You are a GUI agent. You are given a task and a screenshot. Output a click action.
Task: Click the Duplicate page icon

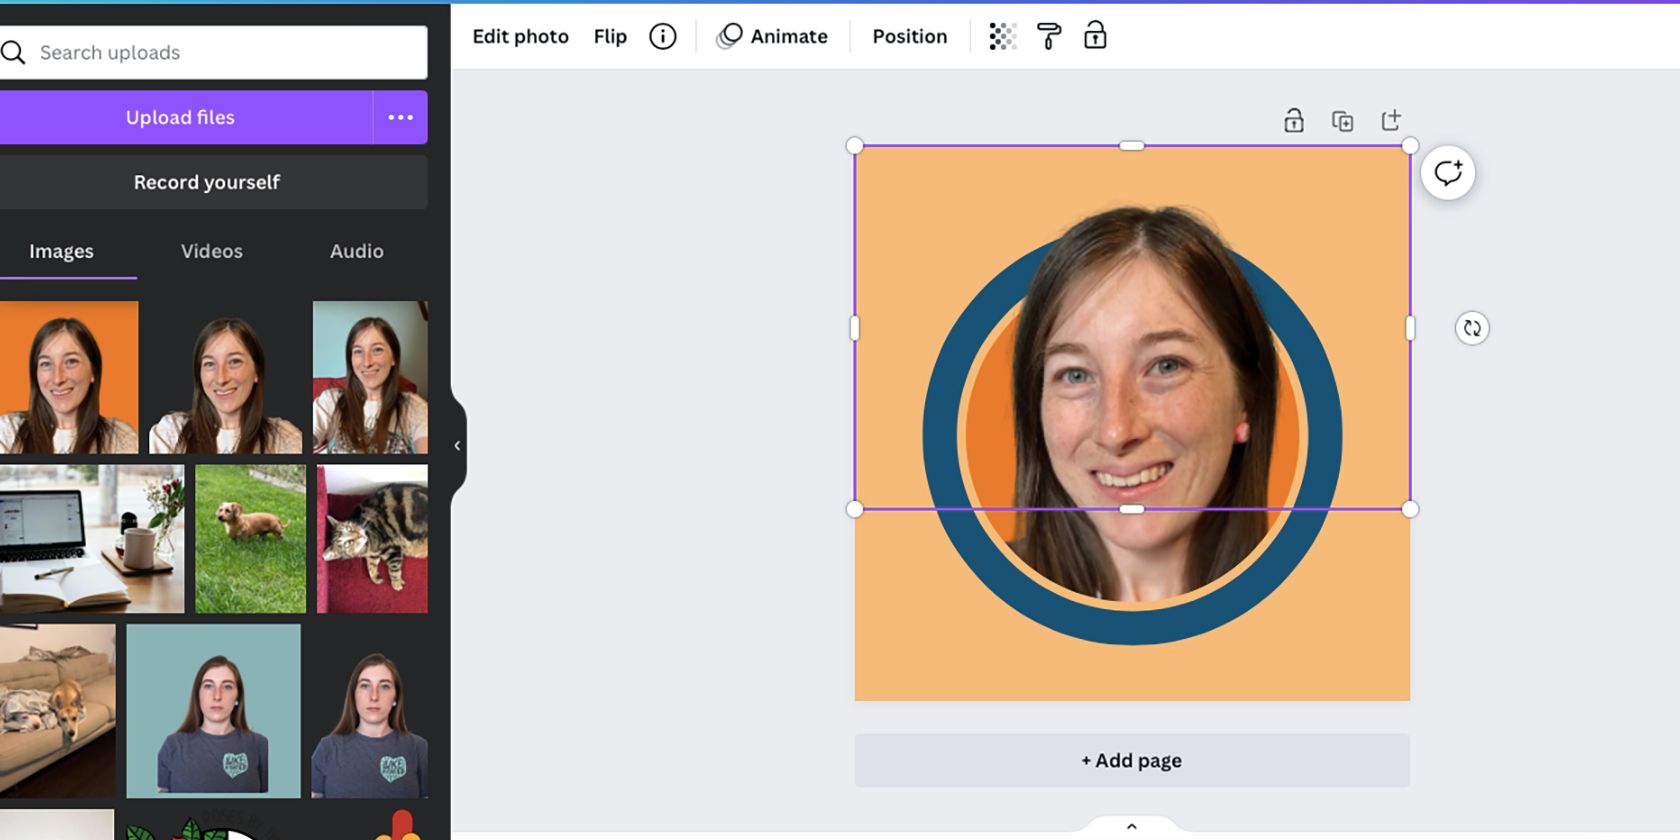[1342, 121]
